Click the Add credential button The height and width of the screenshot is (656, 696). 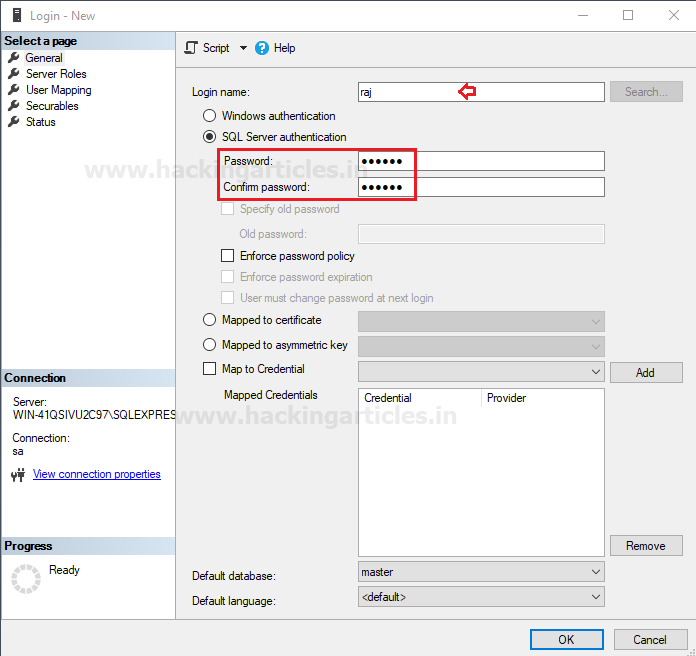pyautogui.click(x=646, y=372)
